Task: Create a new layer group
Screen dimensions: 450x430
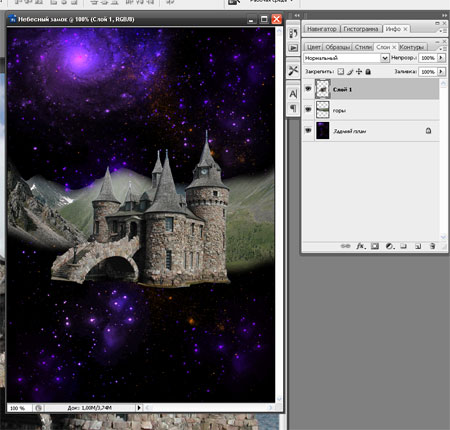Action: click(404, 246)
